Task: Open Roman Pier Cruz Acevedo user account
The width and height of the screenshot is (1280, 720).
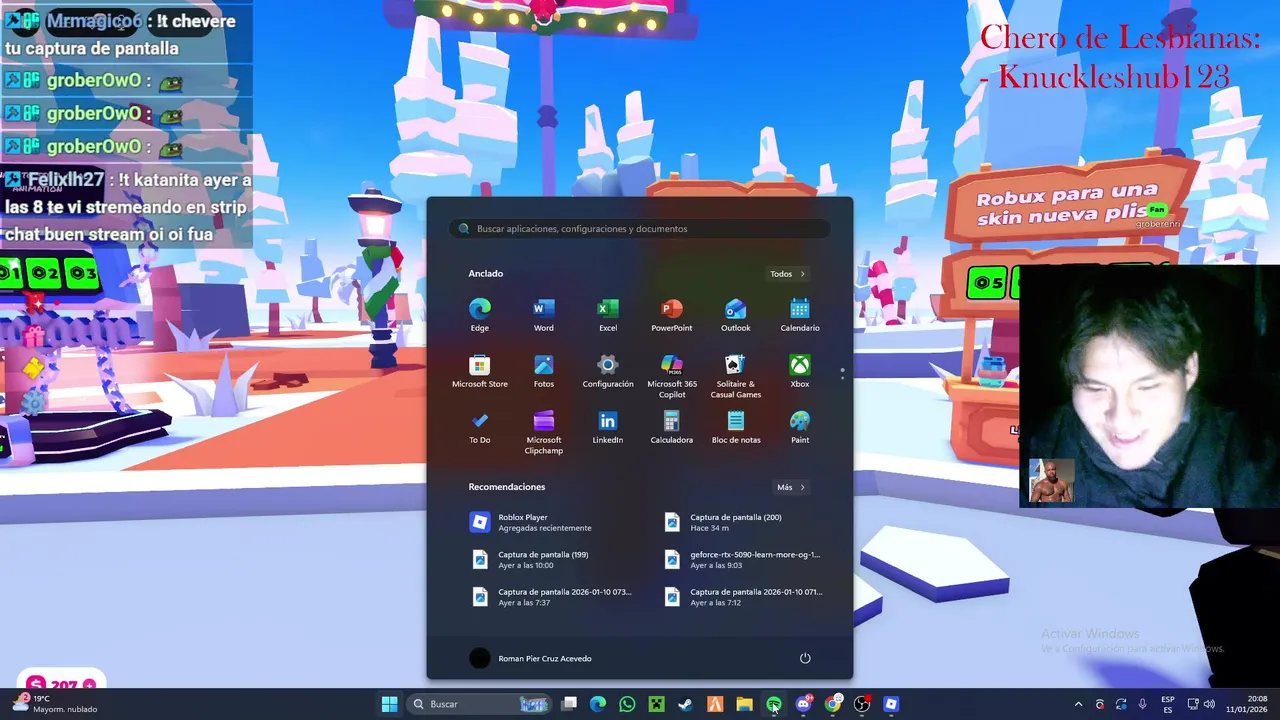Action: click(531, 658)
